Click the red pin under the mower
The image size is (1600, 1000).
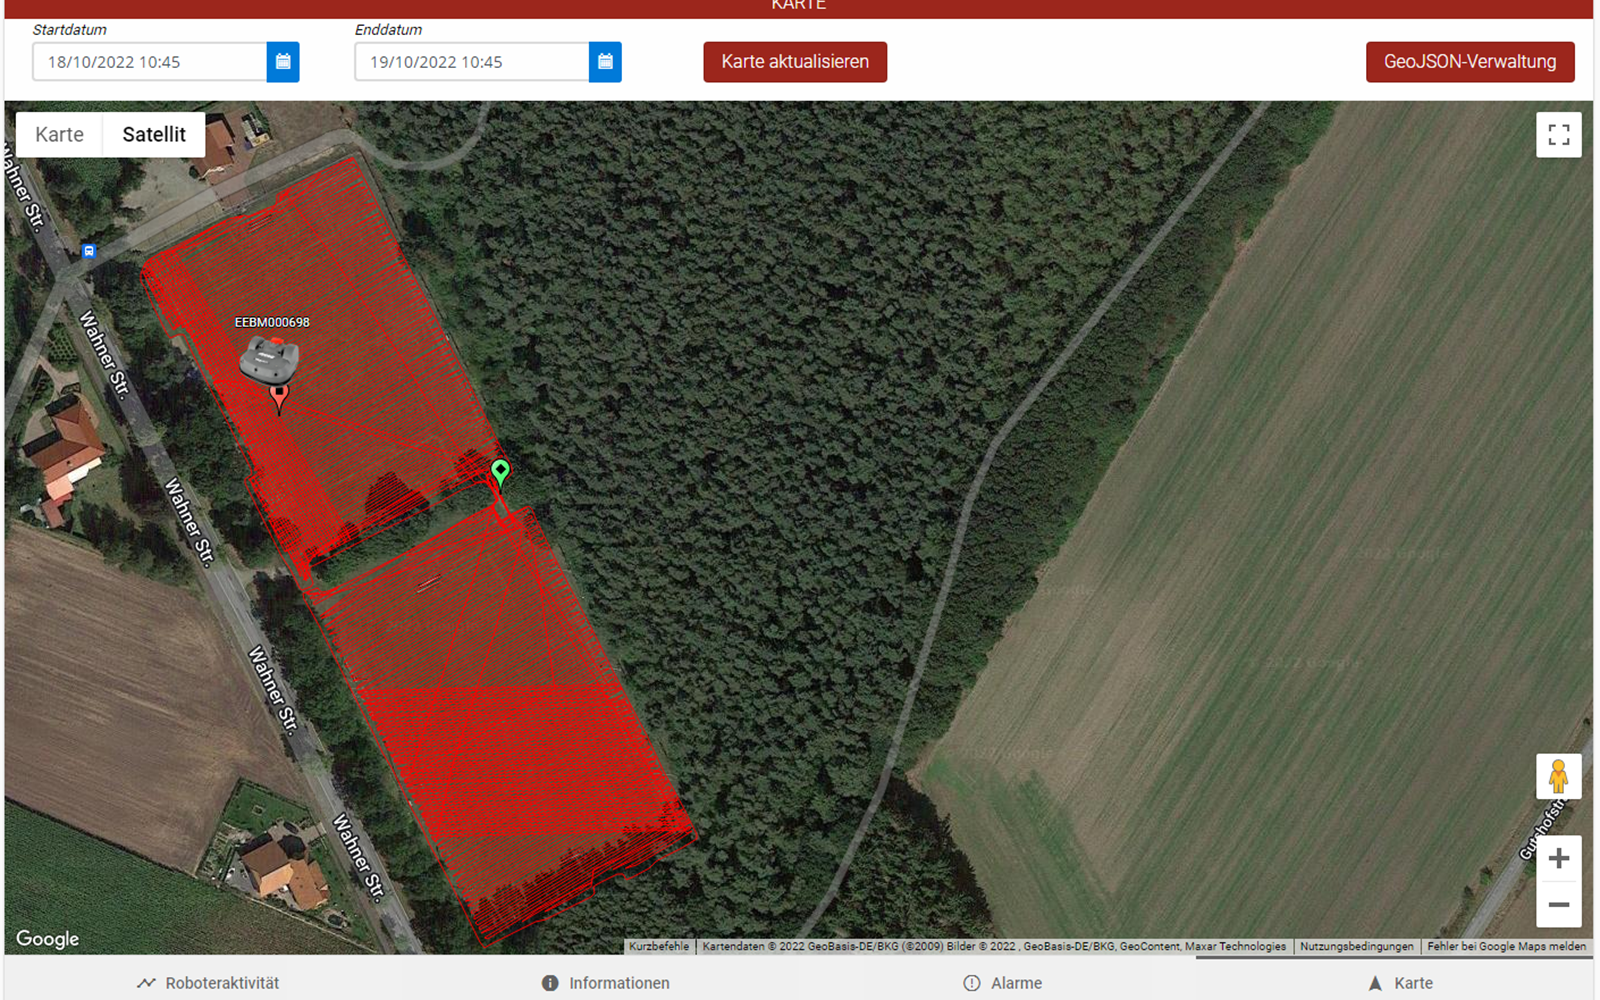click(279, 398)
